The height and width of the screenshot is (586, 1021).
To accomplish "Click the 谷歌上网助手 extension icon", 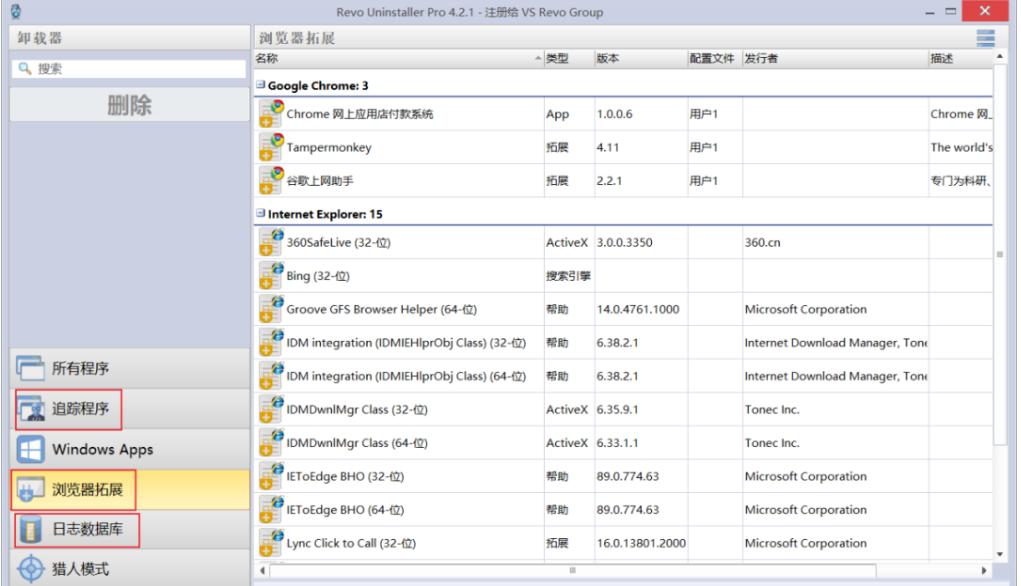I will point(270,179).
